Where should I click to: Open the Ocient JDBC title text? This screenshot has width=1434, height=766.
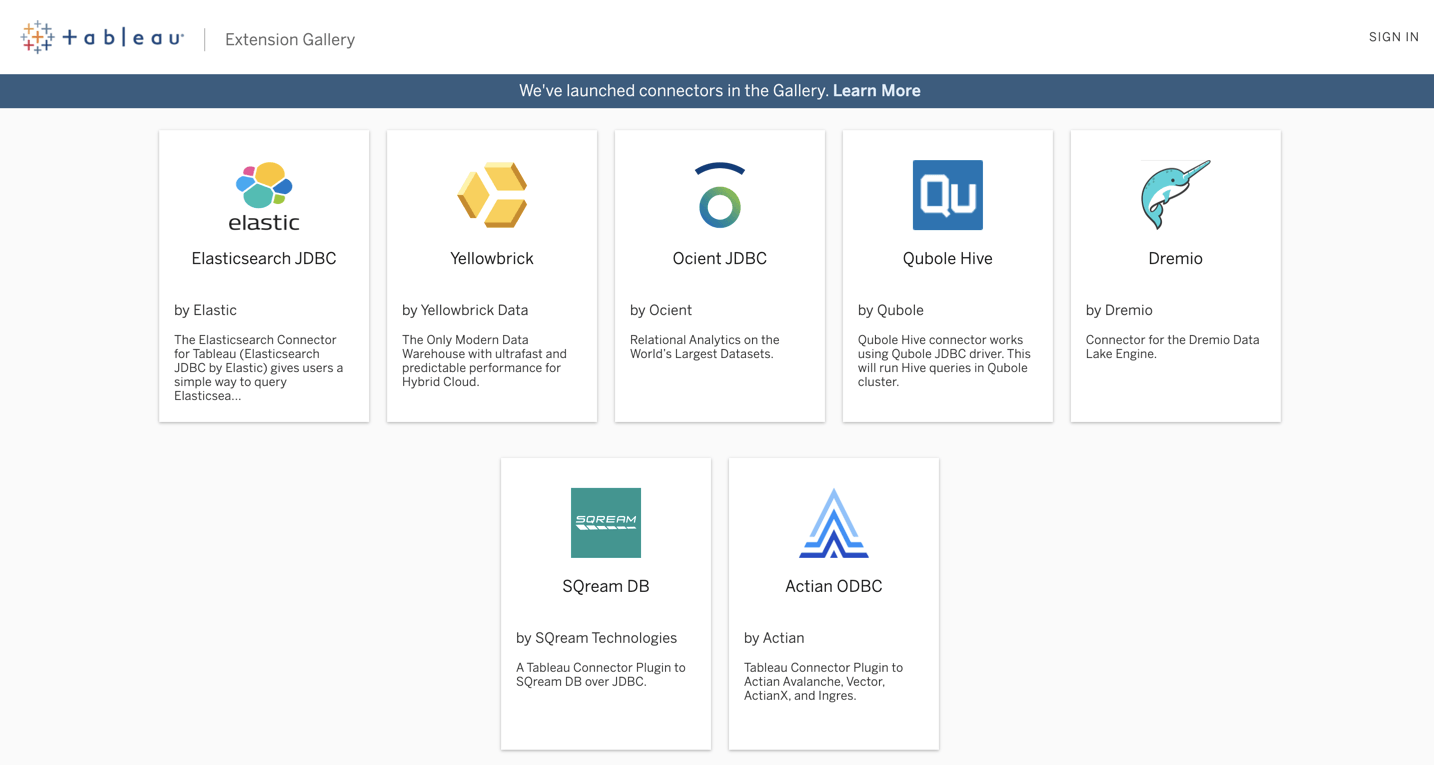(x=720, y=258)
